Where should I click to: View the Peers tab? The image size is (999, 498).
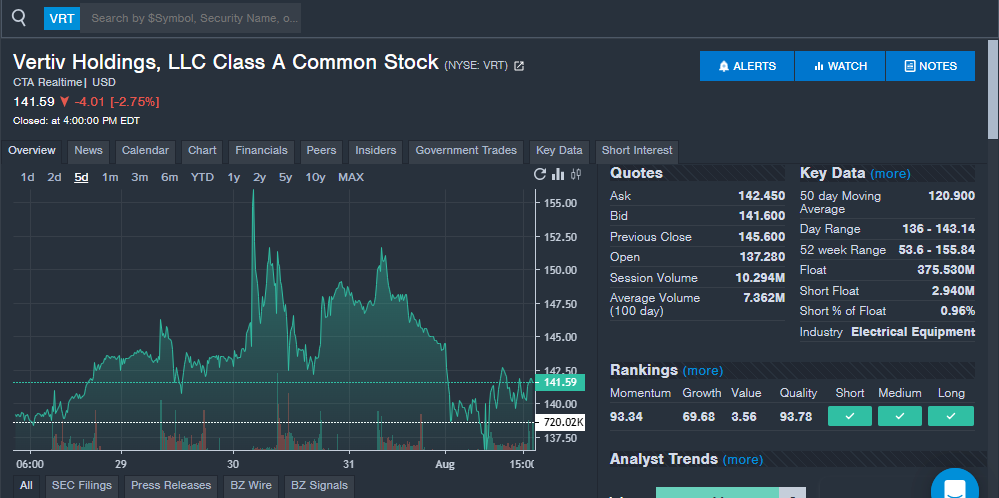321,151
